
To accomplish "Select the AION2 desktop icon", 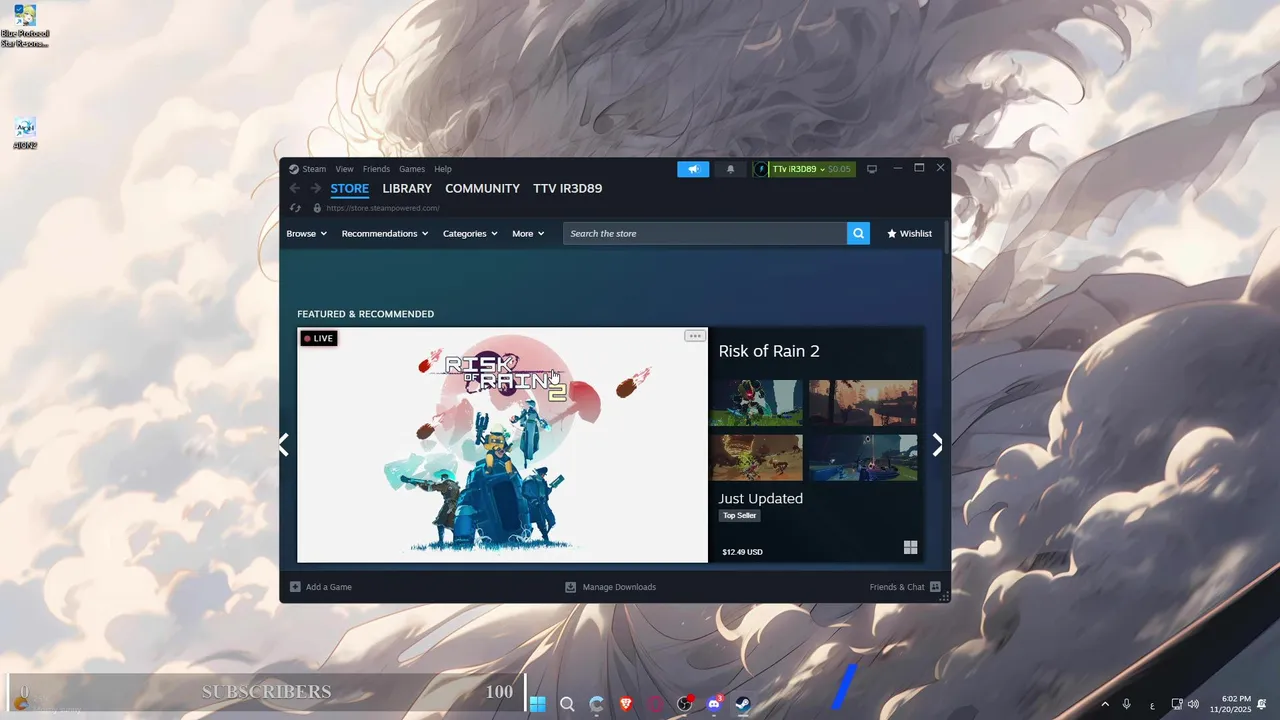I will (x=25, y=134).
